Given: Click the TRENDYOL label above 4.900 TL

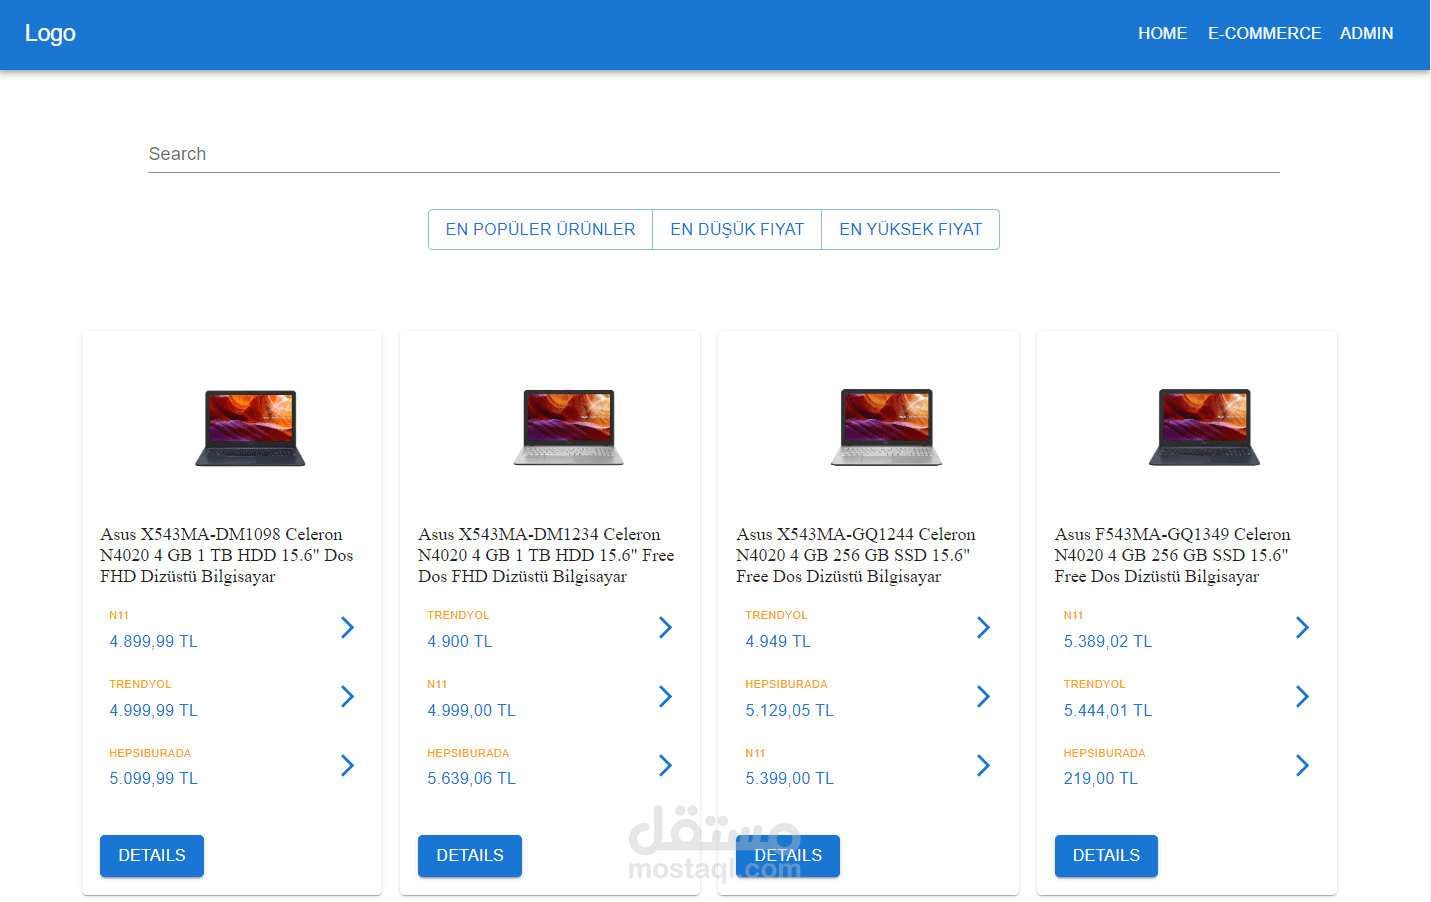Looking at the screenshot, I should [x=458, y=616].
